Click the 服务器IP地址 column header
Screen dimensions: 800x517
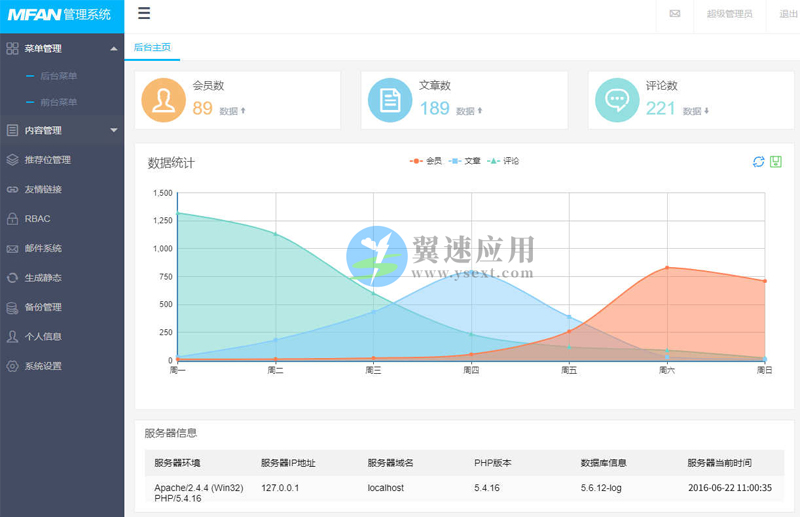click(x=288, y=463)
